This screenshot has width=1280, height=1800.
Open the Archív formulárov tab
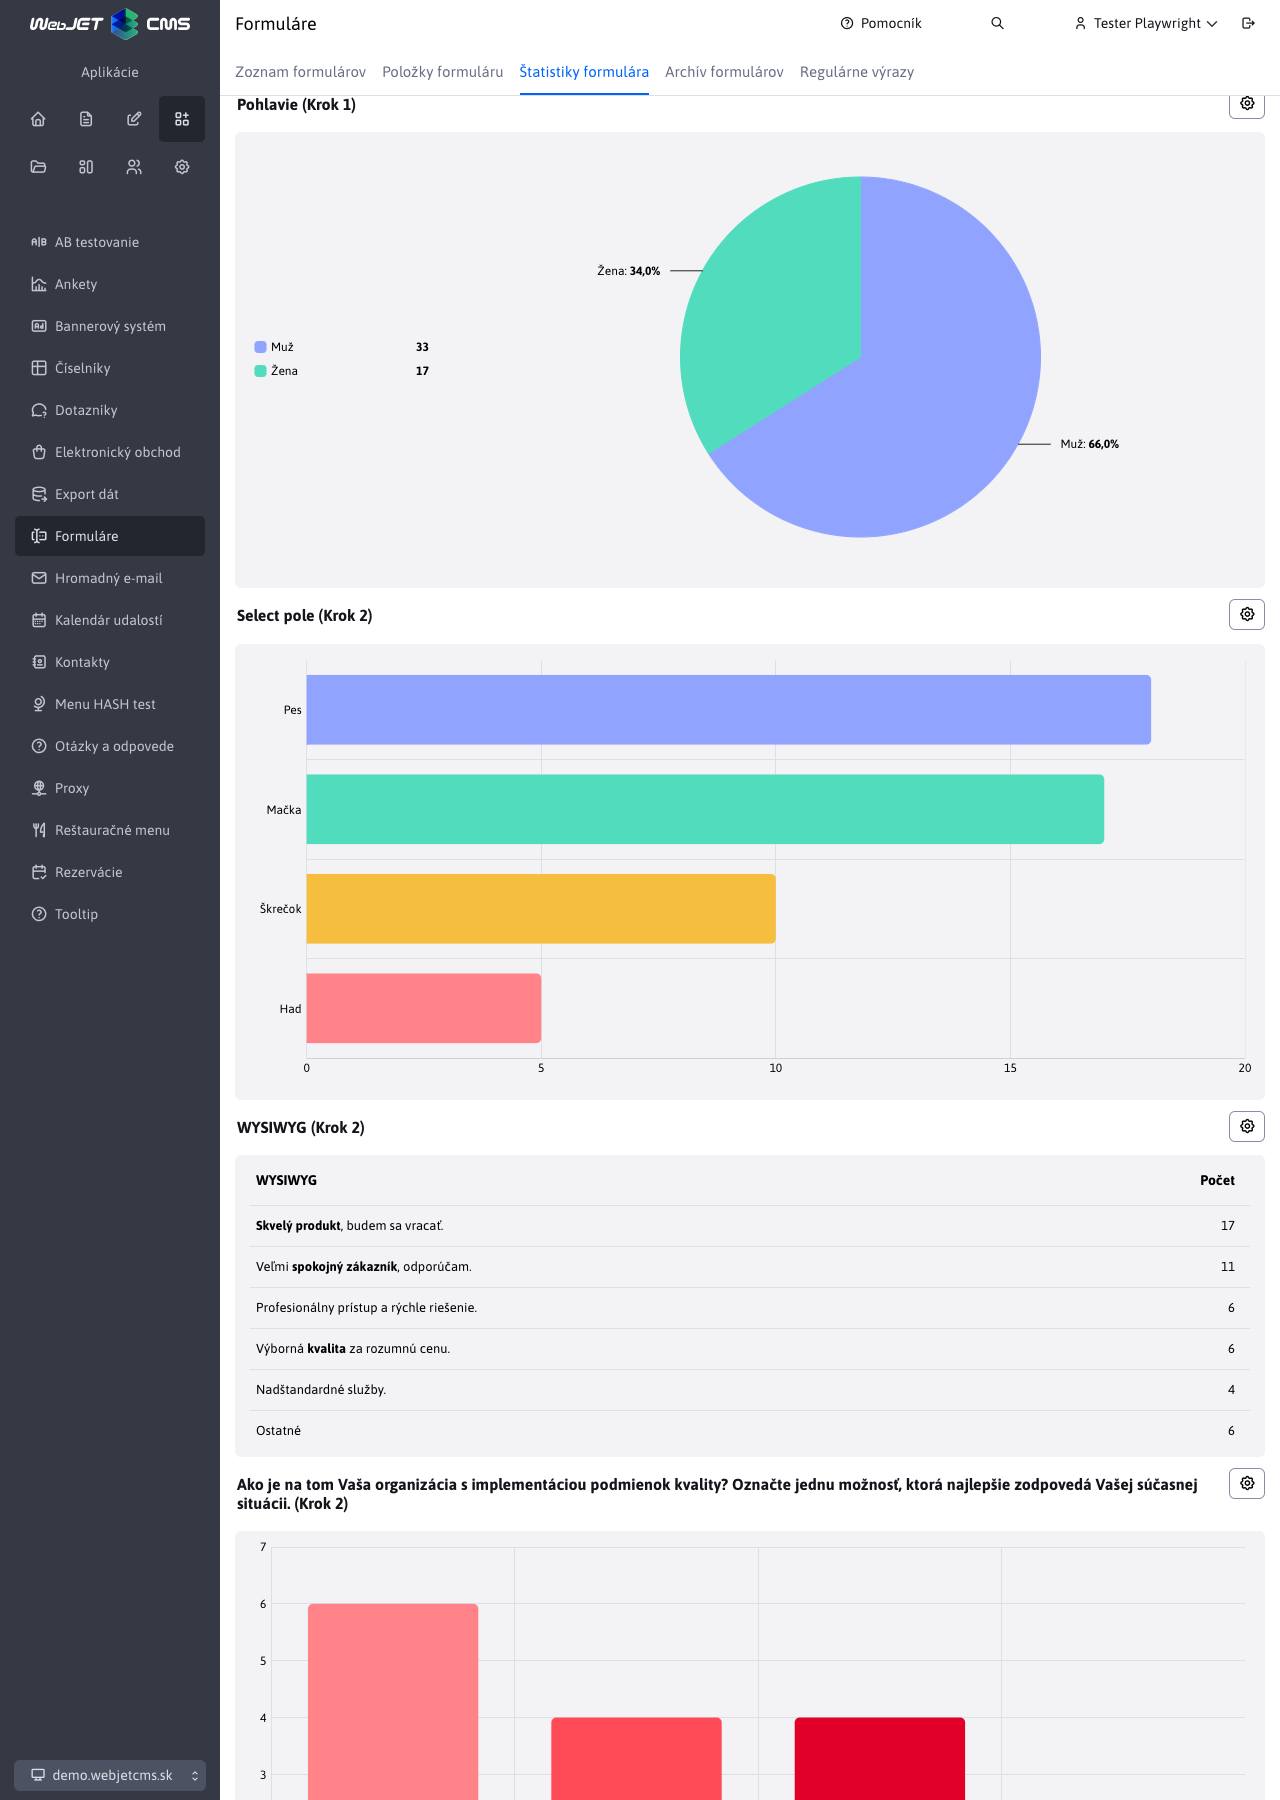coord(724,72)
